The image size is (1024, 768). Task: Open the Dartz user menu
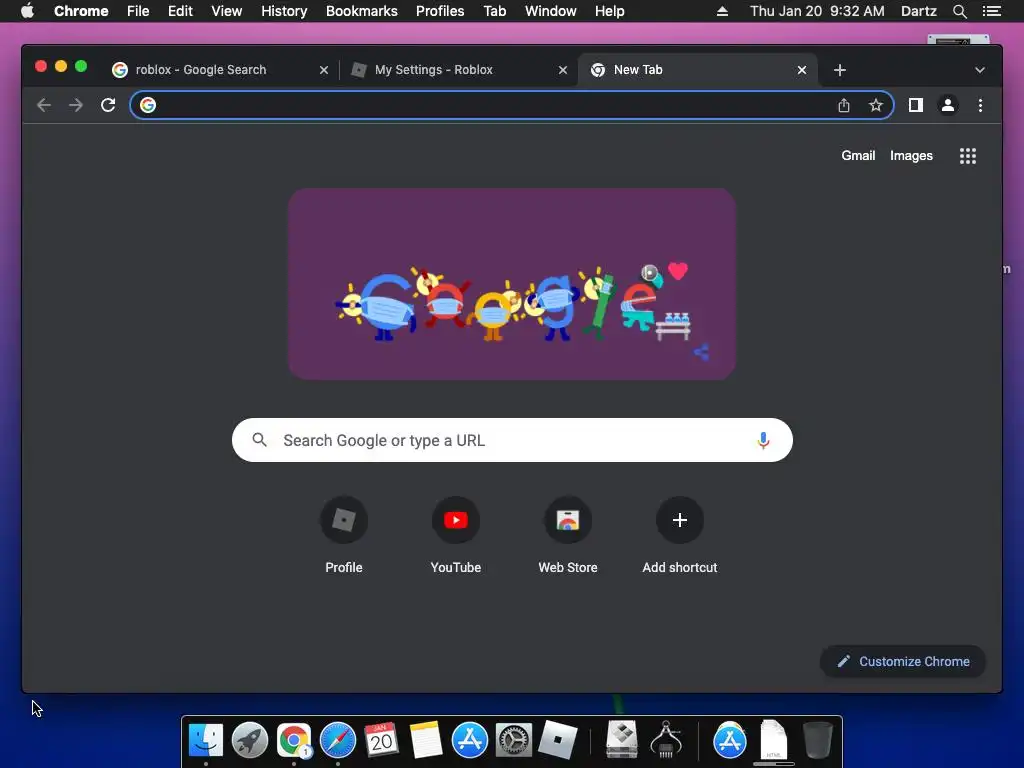(x=919, y=11)
